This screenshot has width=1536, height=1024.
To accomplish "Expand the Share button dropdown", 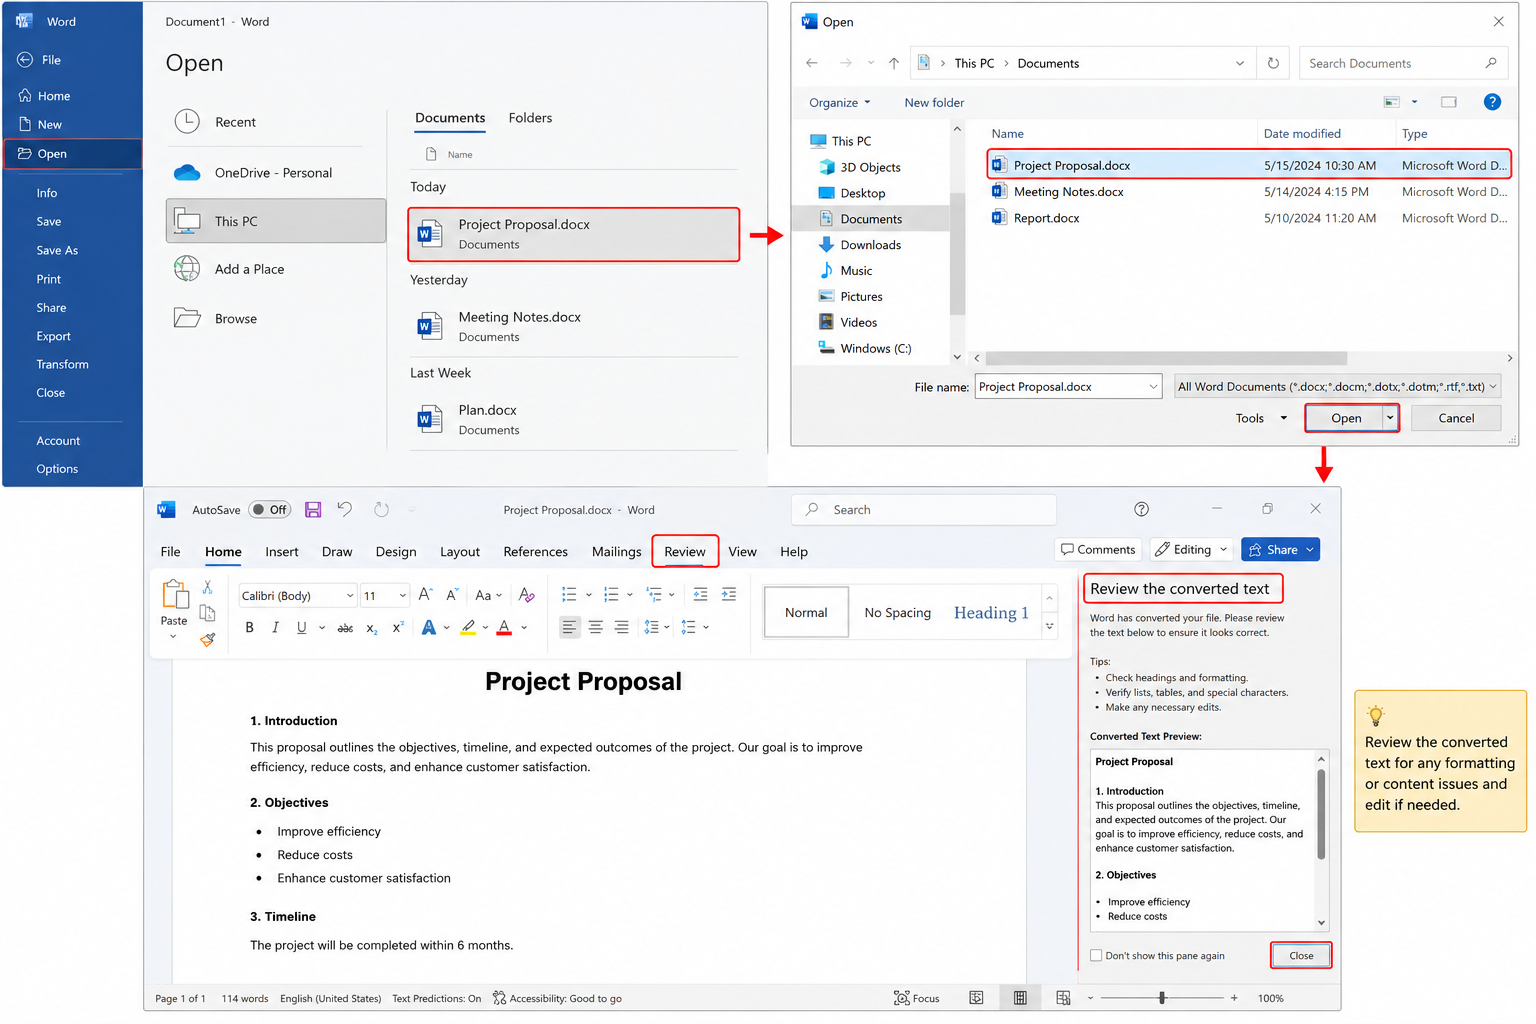I will pyautogui.click(x=1310, y=549).
